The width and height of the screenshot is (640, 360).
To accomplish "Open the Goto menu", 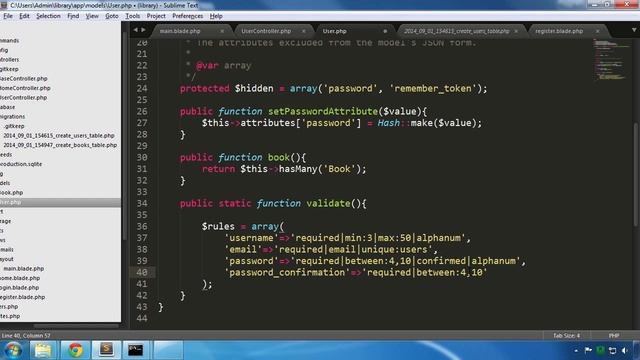I will tap(111, 16).
